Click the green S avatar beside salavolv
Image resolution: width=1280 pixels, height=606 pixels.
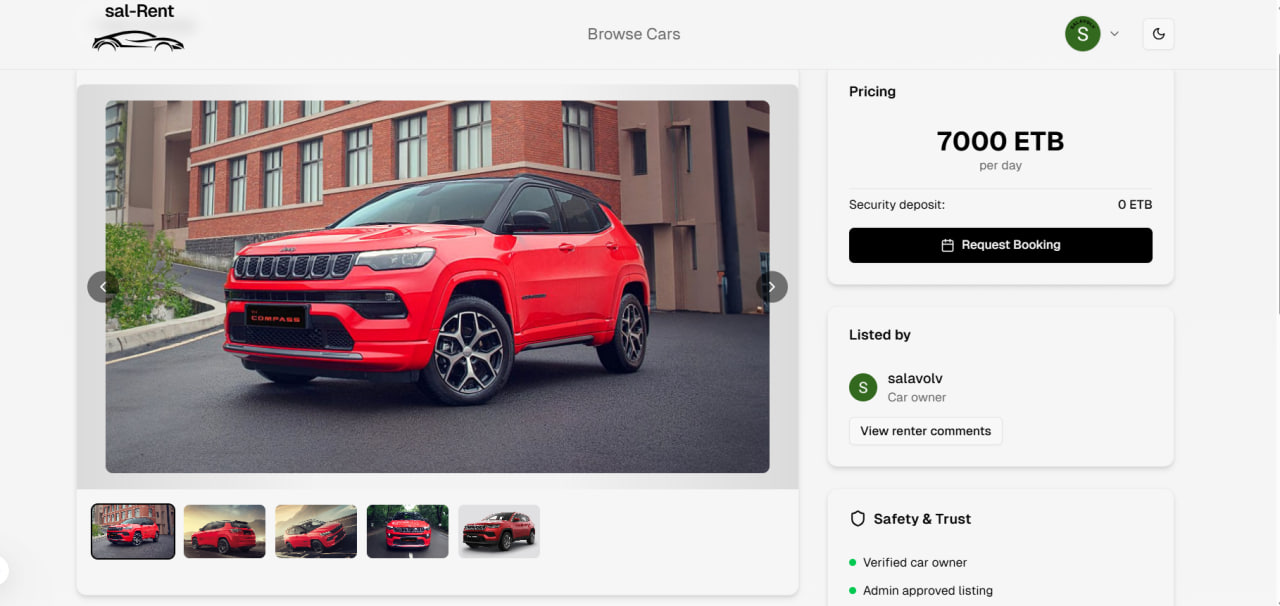(x=862, y=387)
